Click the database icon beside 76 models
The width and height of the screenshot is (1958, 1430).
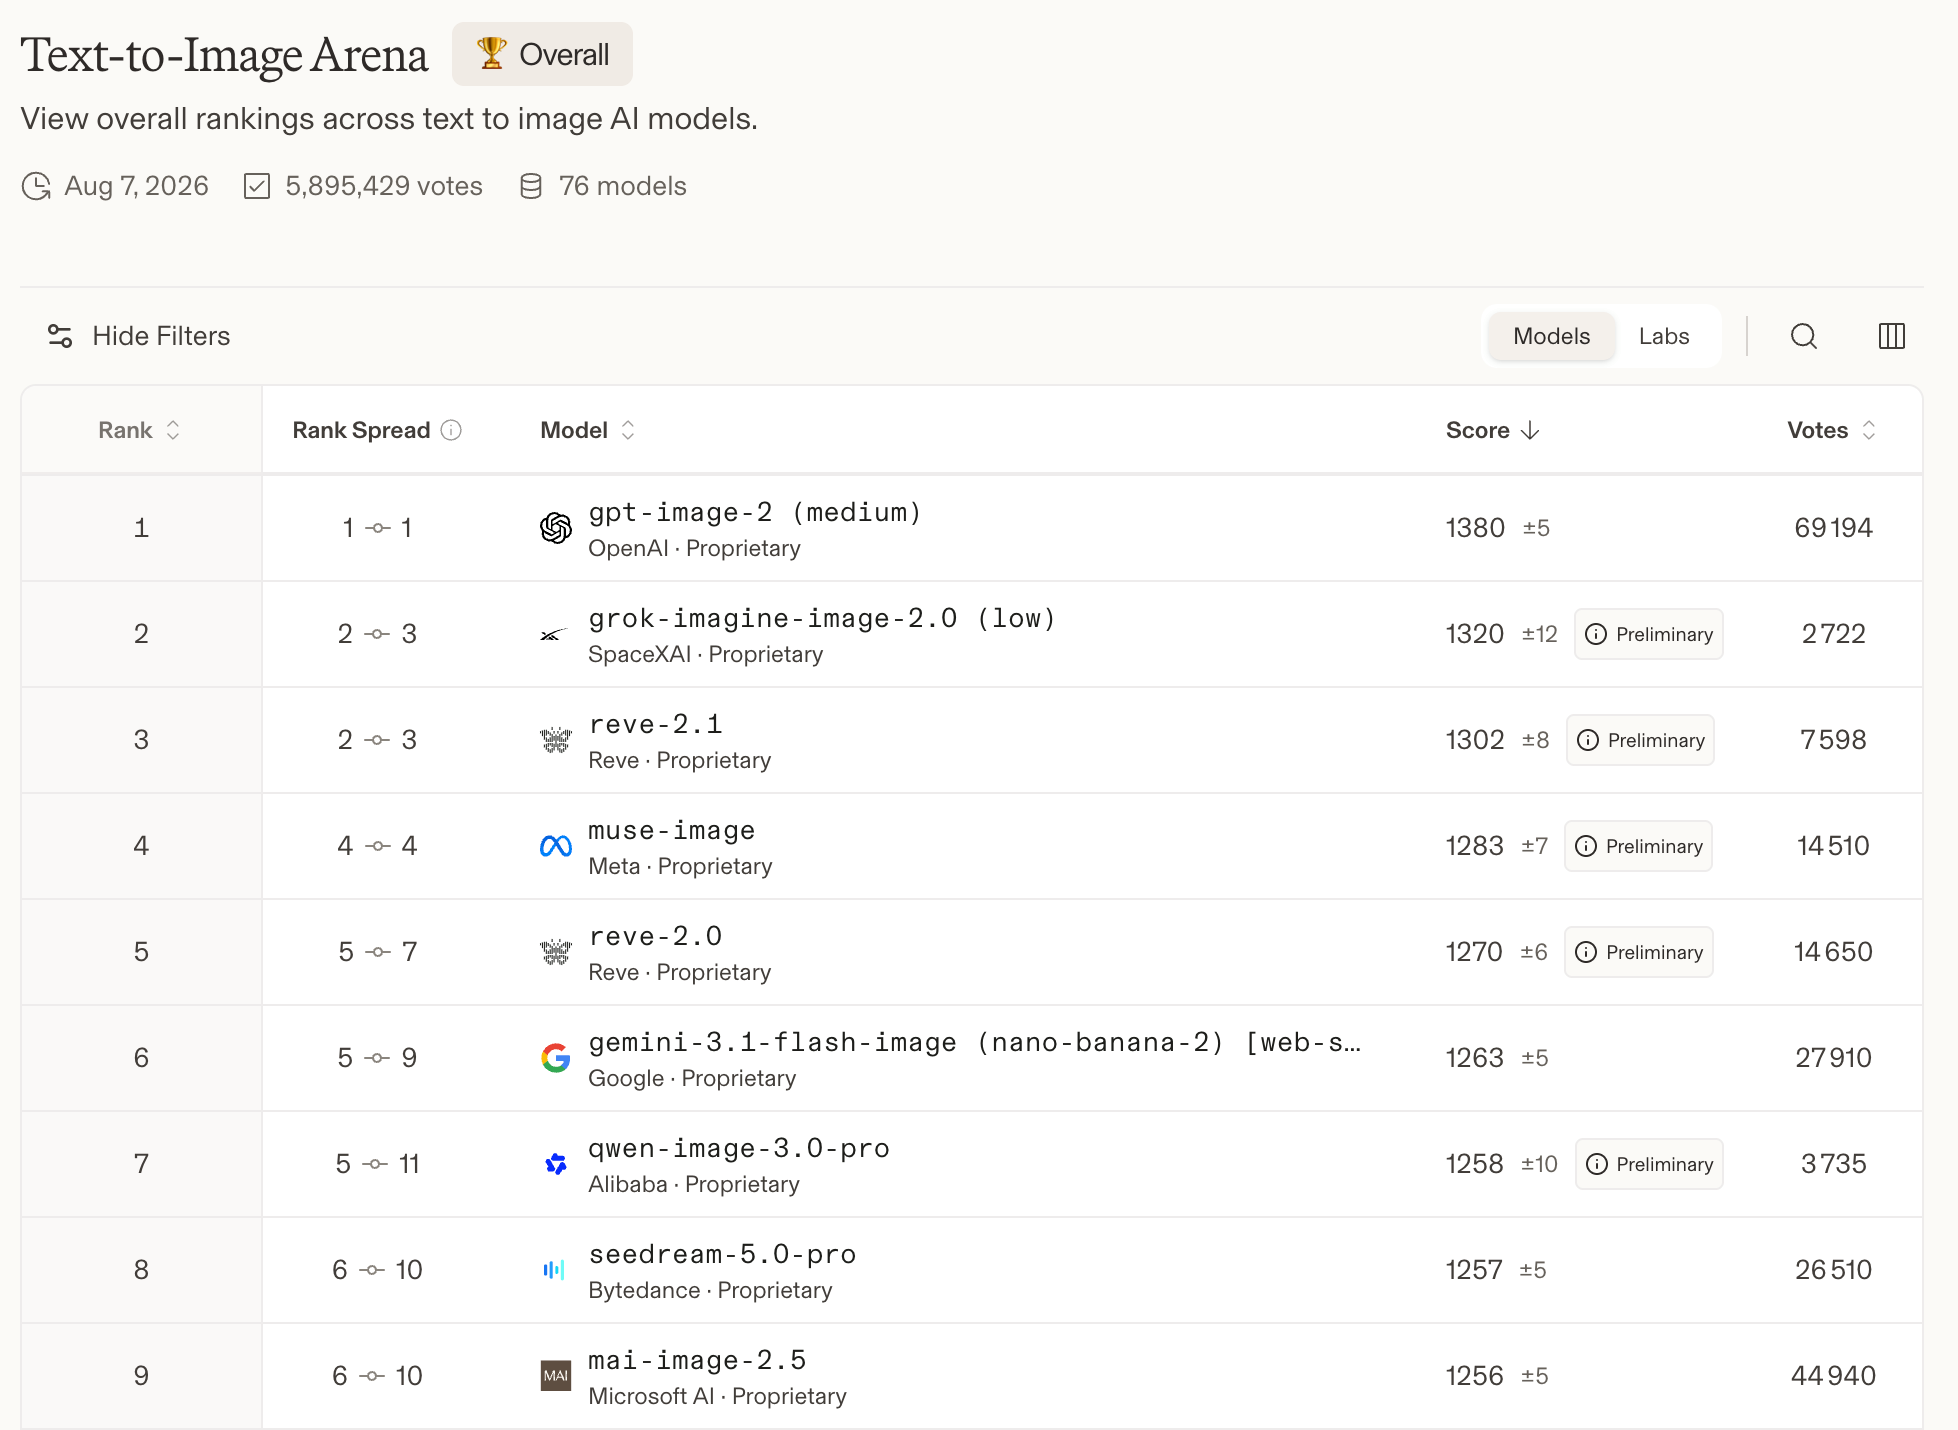point(531,186)
